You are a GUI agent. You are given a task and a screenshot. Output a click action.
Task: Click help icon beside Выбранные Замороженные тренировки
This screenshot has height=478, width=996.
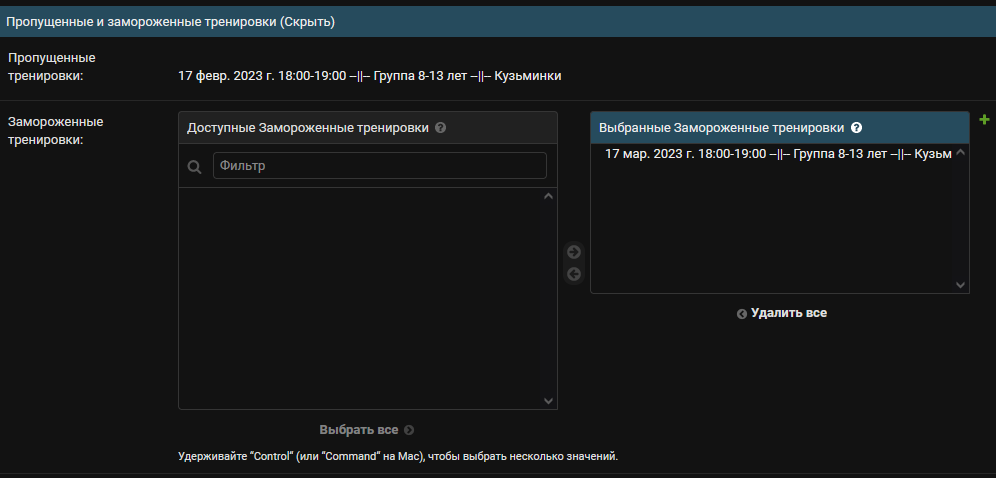(856, 128)
